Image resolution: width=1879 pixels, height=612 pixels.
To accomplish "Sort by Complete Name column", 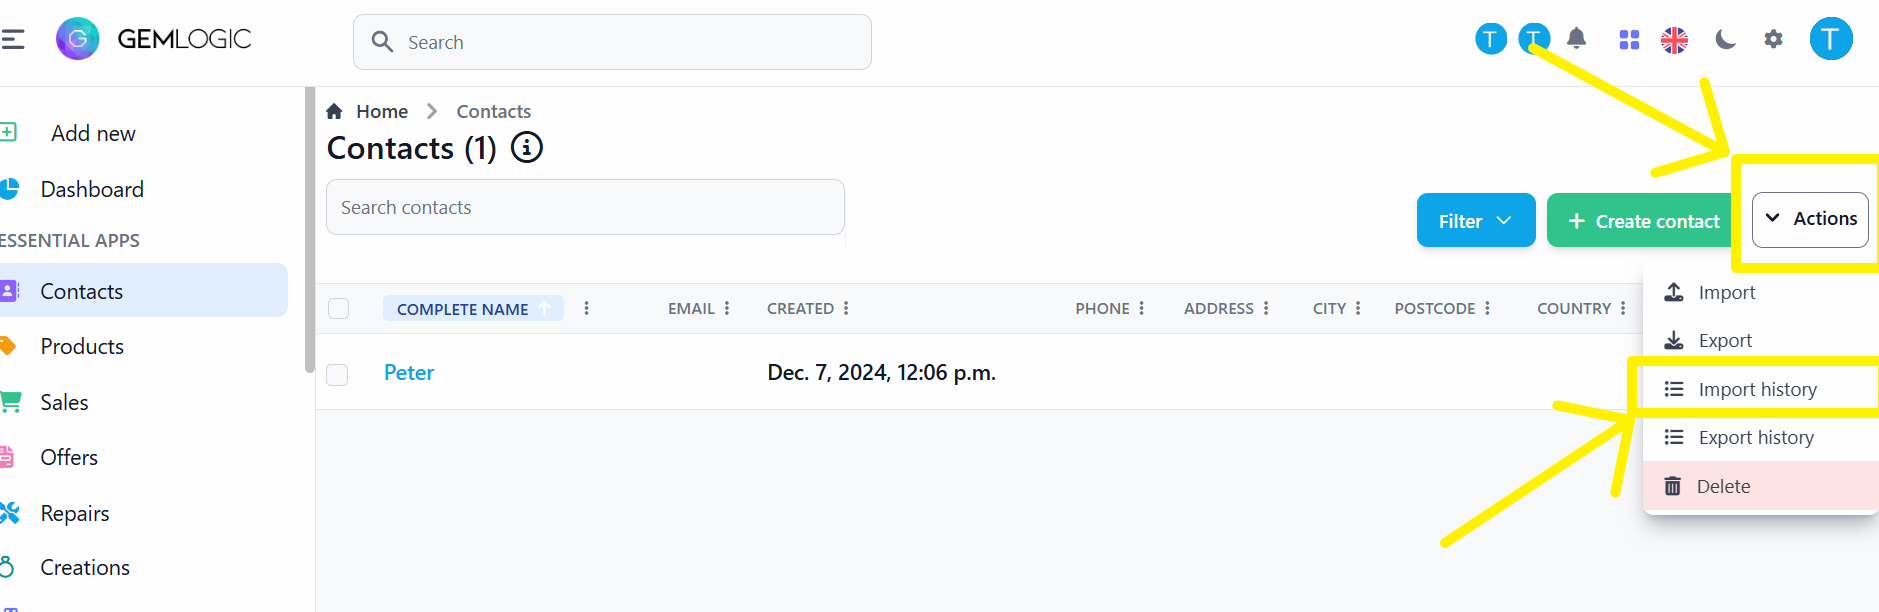I will coord(463,309).
